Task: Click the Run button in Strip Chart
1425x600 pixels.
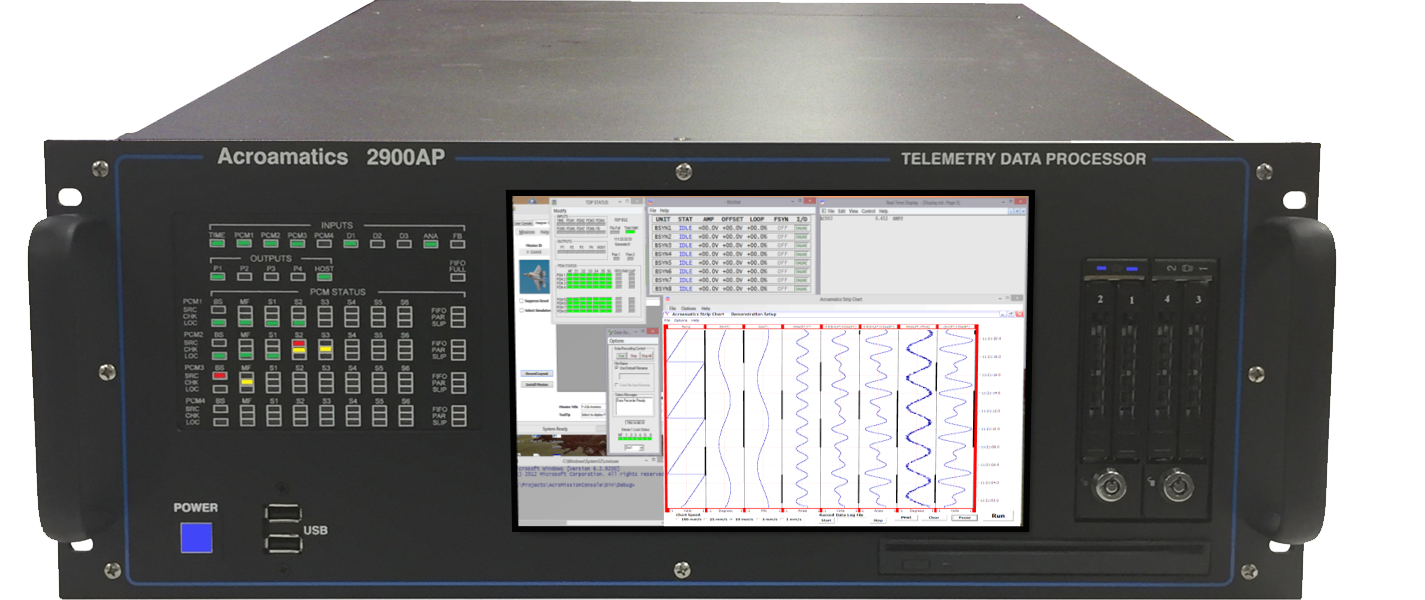Action: pyautogui.click(x=998, y=516)
